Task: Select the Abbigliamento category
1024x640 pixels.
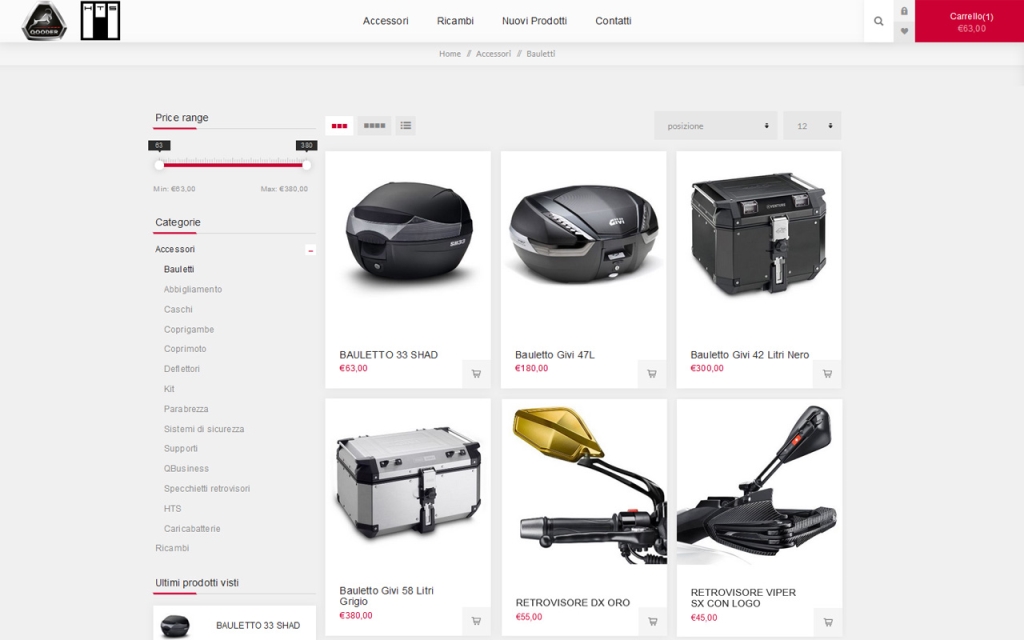Action: pyautogui.click(x=193, y=289)
